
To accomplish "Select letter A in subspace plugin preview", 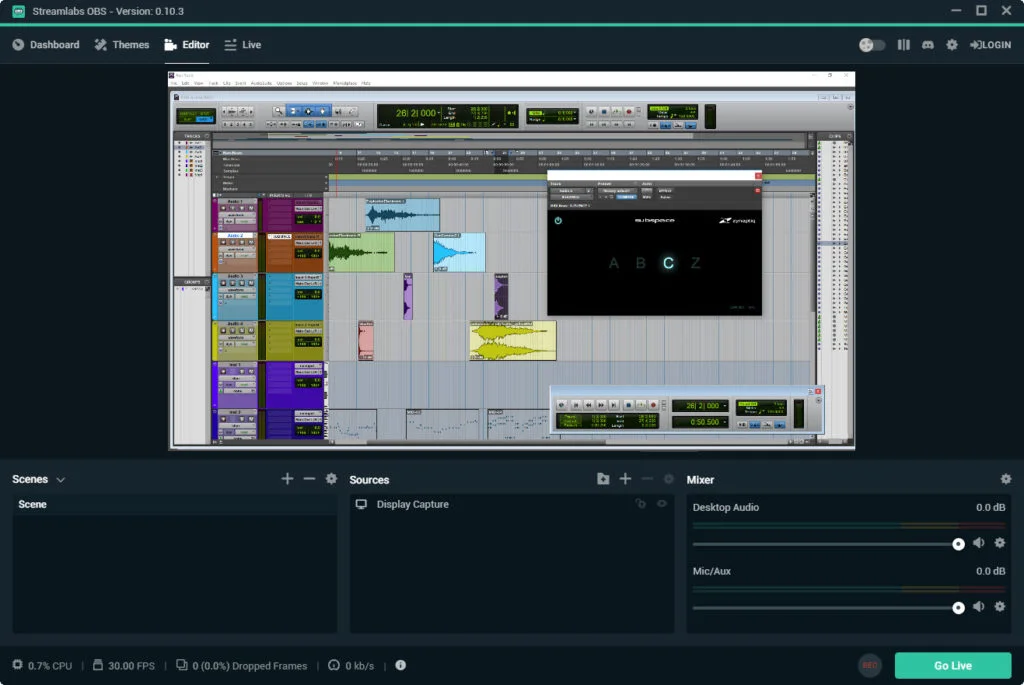I will [613, 263].
